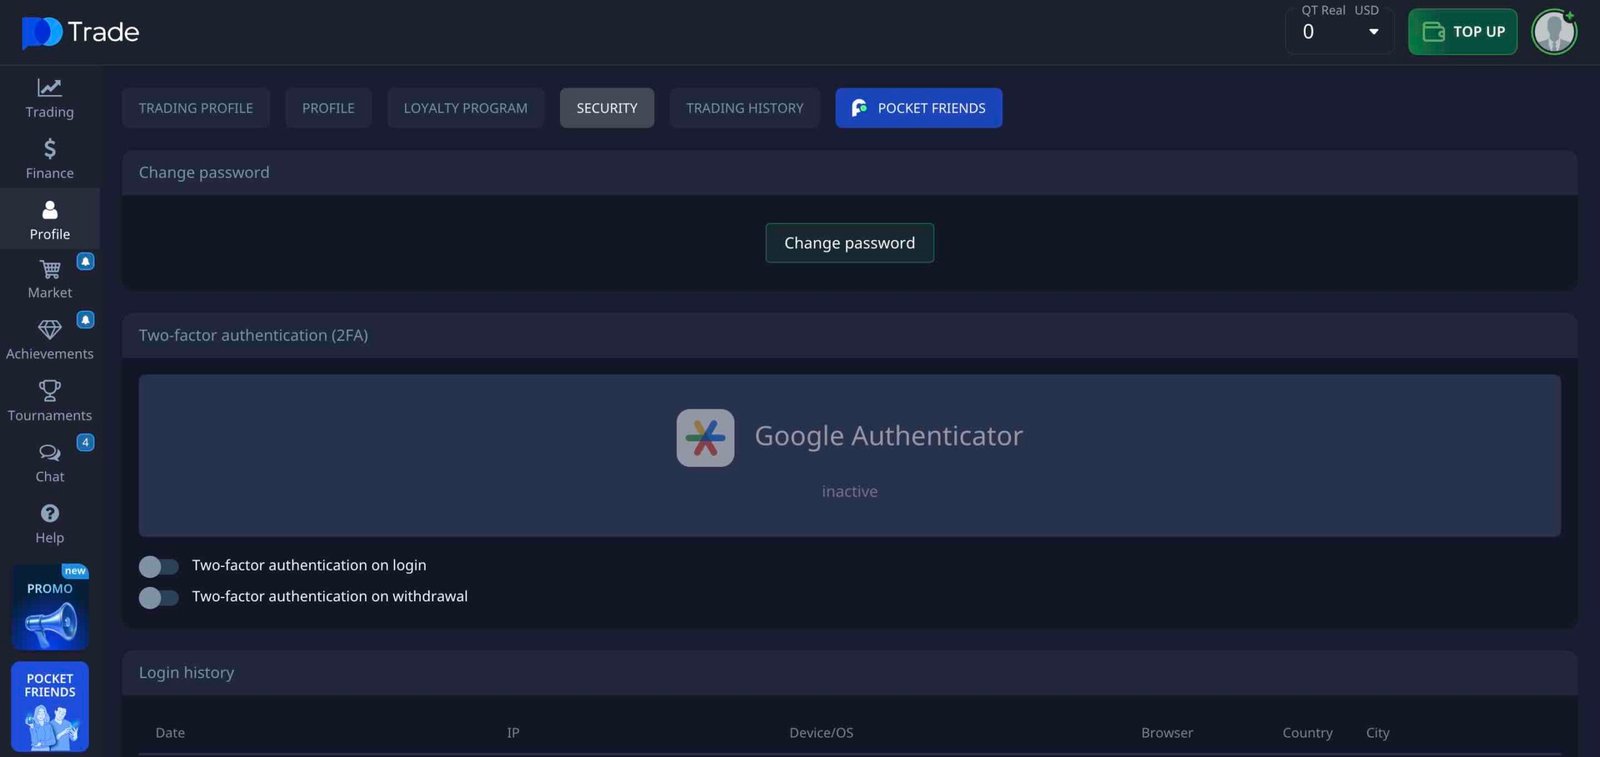Open the Market cart icon
Image resolution: width=1600 pixels, height=757 pixels.
[x=49, y=269]
